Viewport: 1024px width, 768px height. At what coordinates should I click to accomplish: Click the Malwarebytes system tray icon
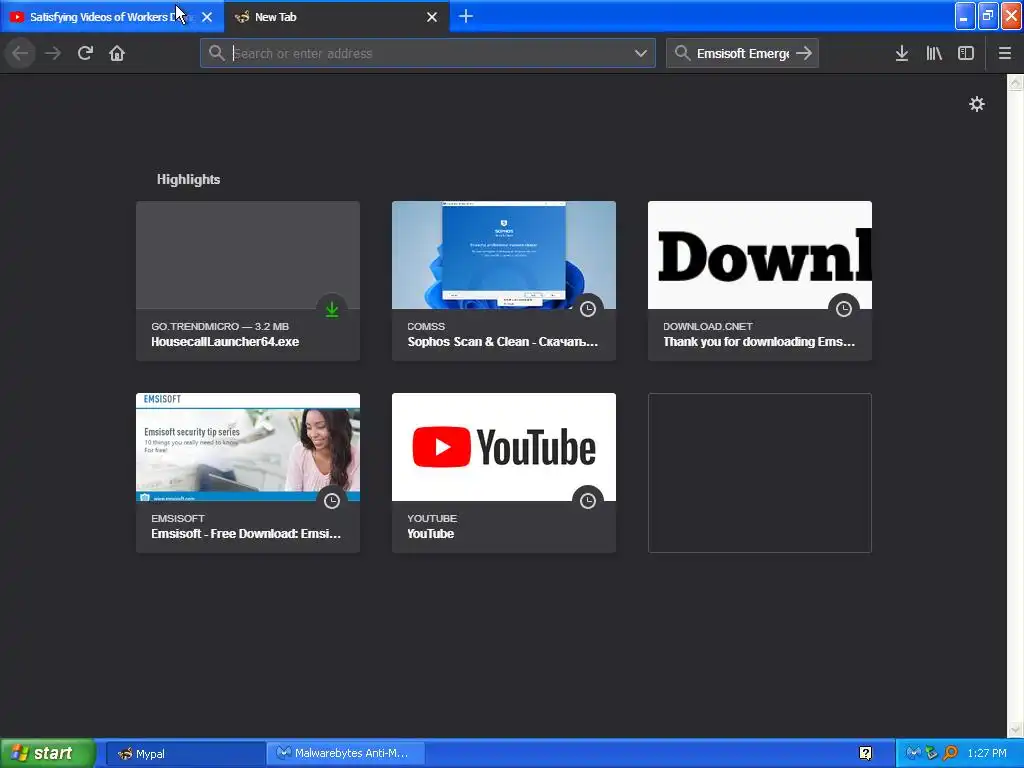click(x=913, y=754)
